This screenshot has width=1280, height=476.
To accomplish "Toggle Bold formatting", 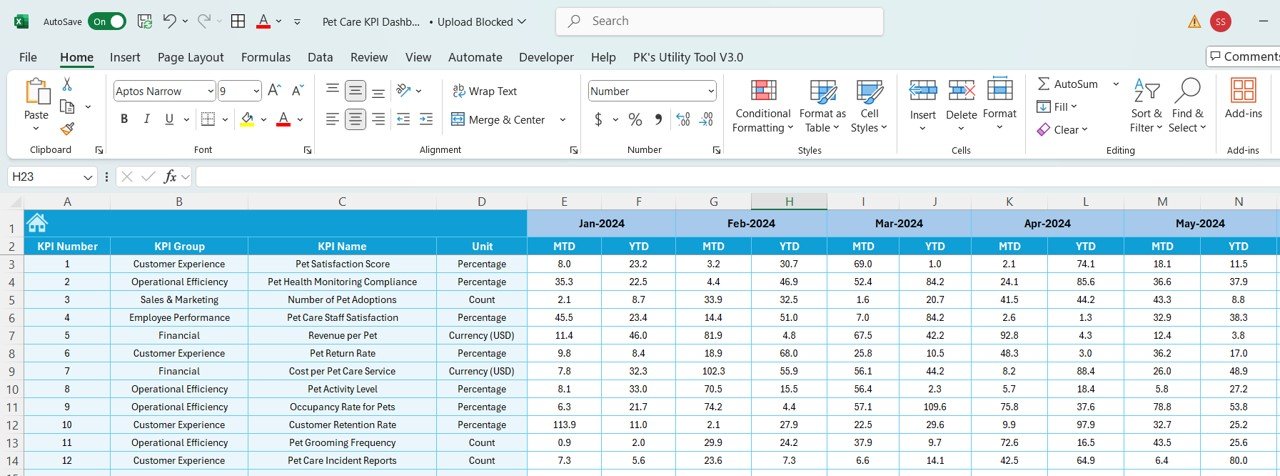I will [124, 119].
